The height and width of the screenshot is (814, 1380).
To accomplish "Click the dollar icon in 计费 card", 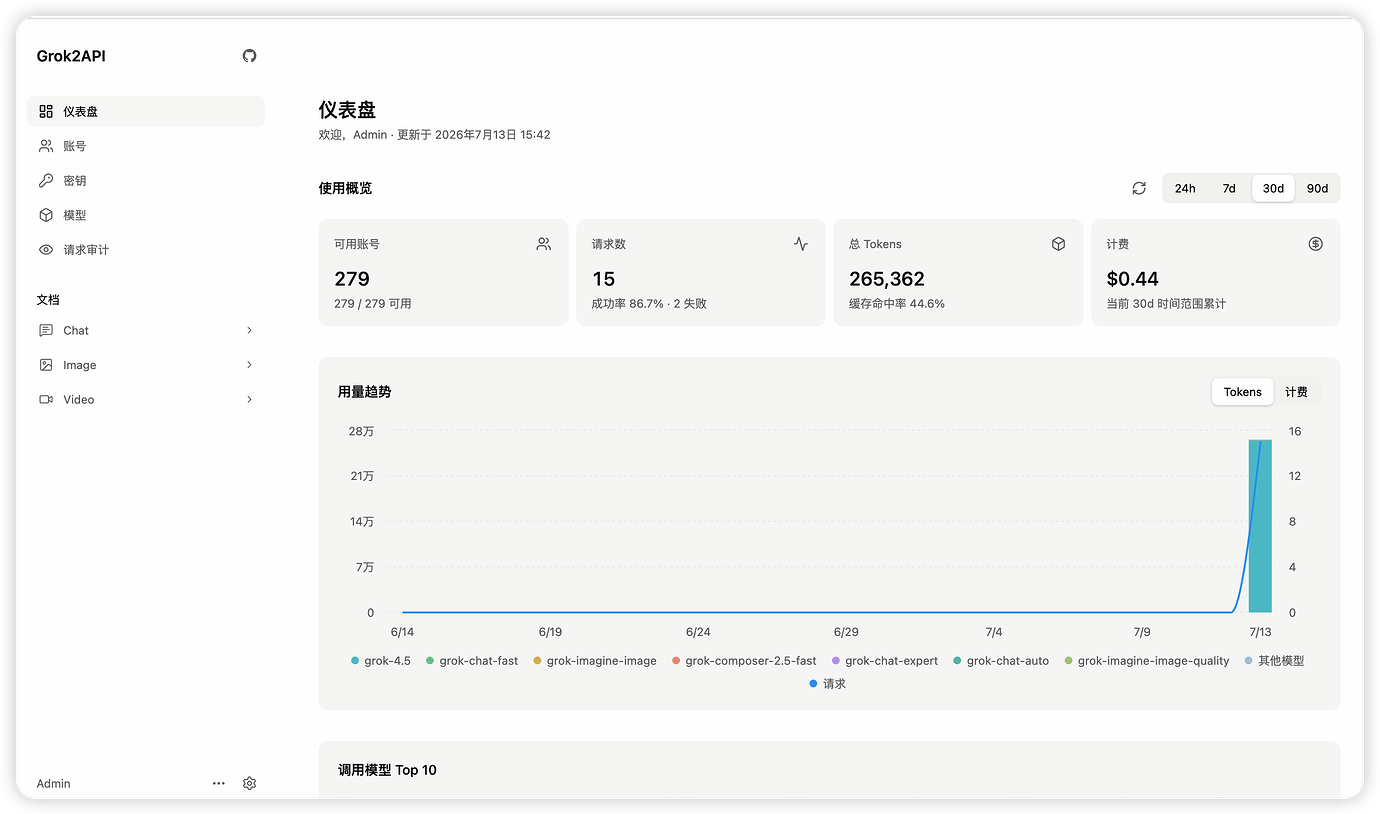I will click(1316, 244).
